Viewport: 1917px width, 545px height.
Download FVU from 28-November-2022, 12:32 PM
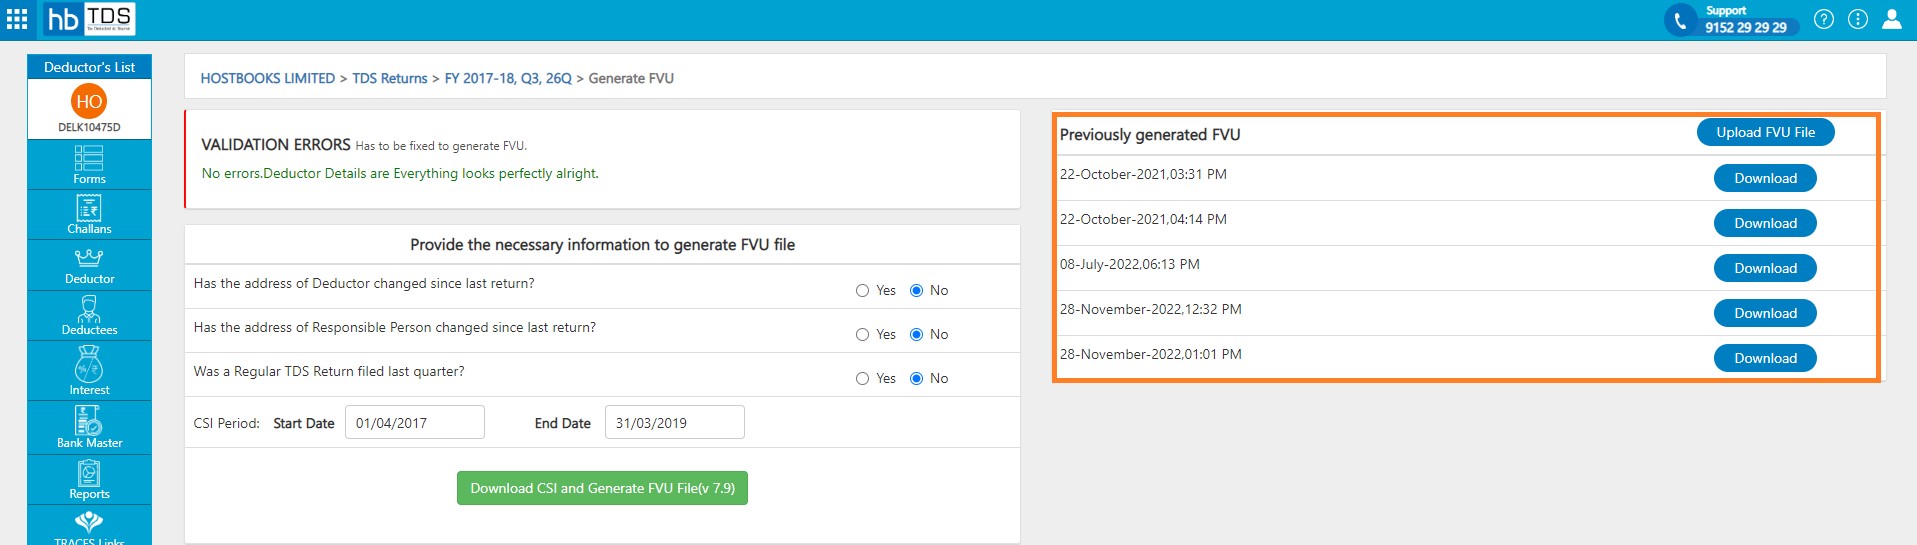pyautogui.click(x=1765, y=313)
